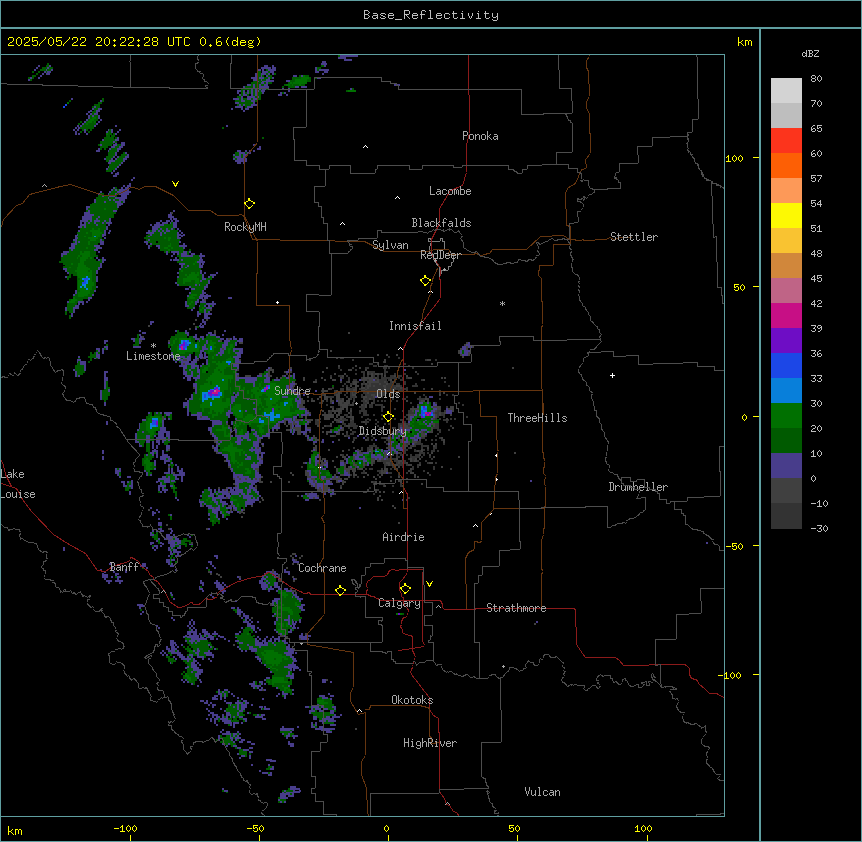Click the -100 tick label on the vertical axis

coord(731,675)
